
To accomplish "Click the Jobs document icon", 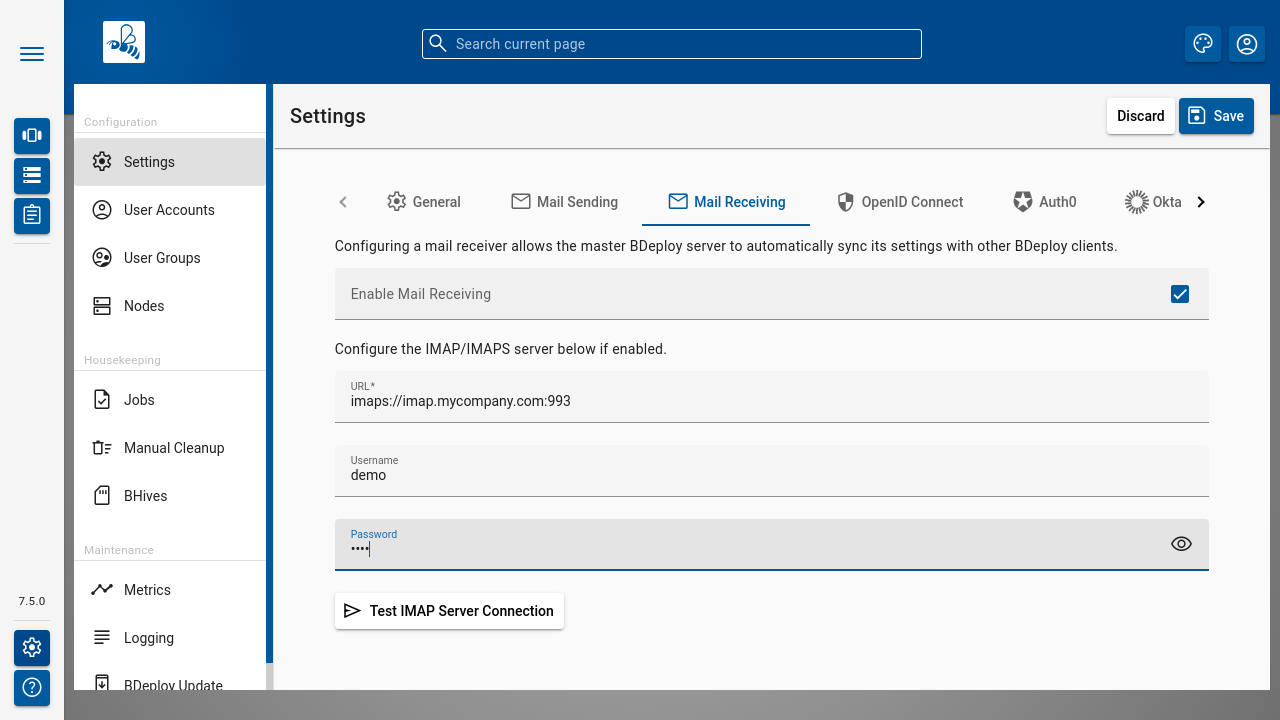I will 102,400.
